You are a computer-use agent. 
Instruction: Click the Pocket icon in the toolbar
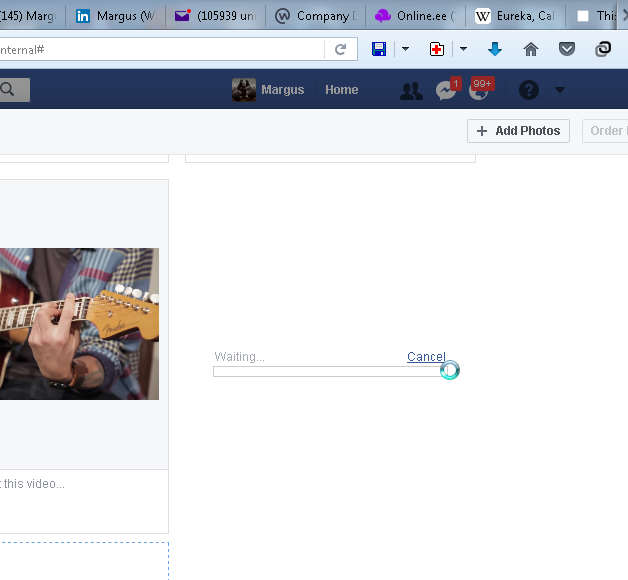click(567, 49)
